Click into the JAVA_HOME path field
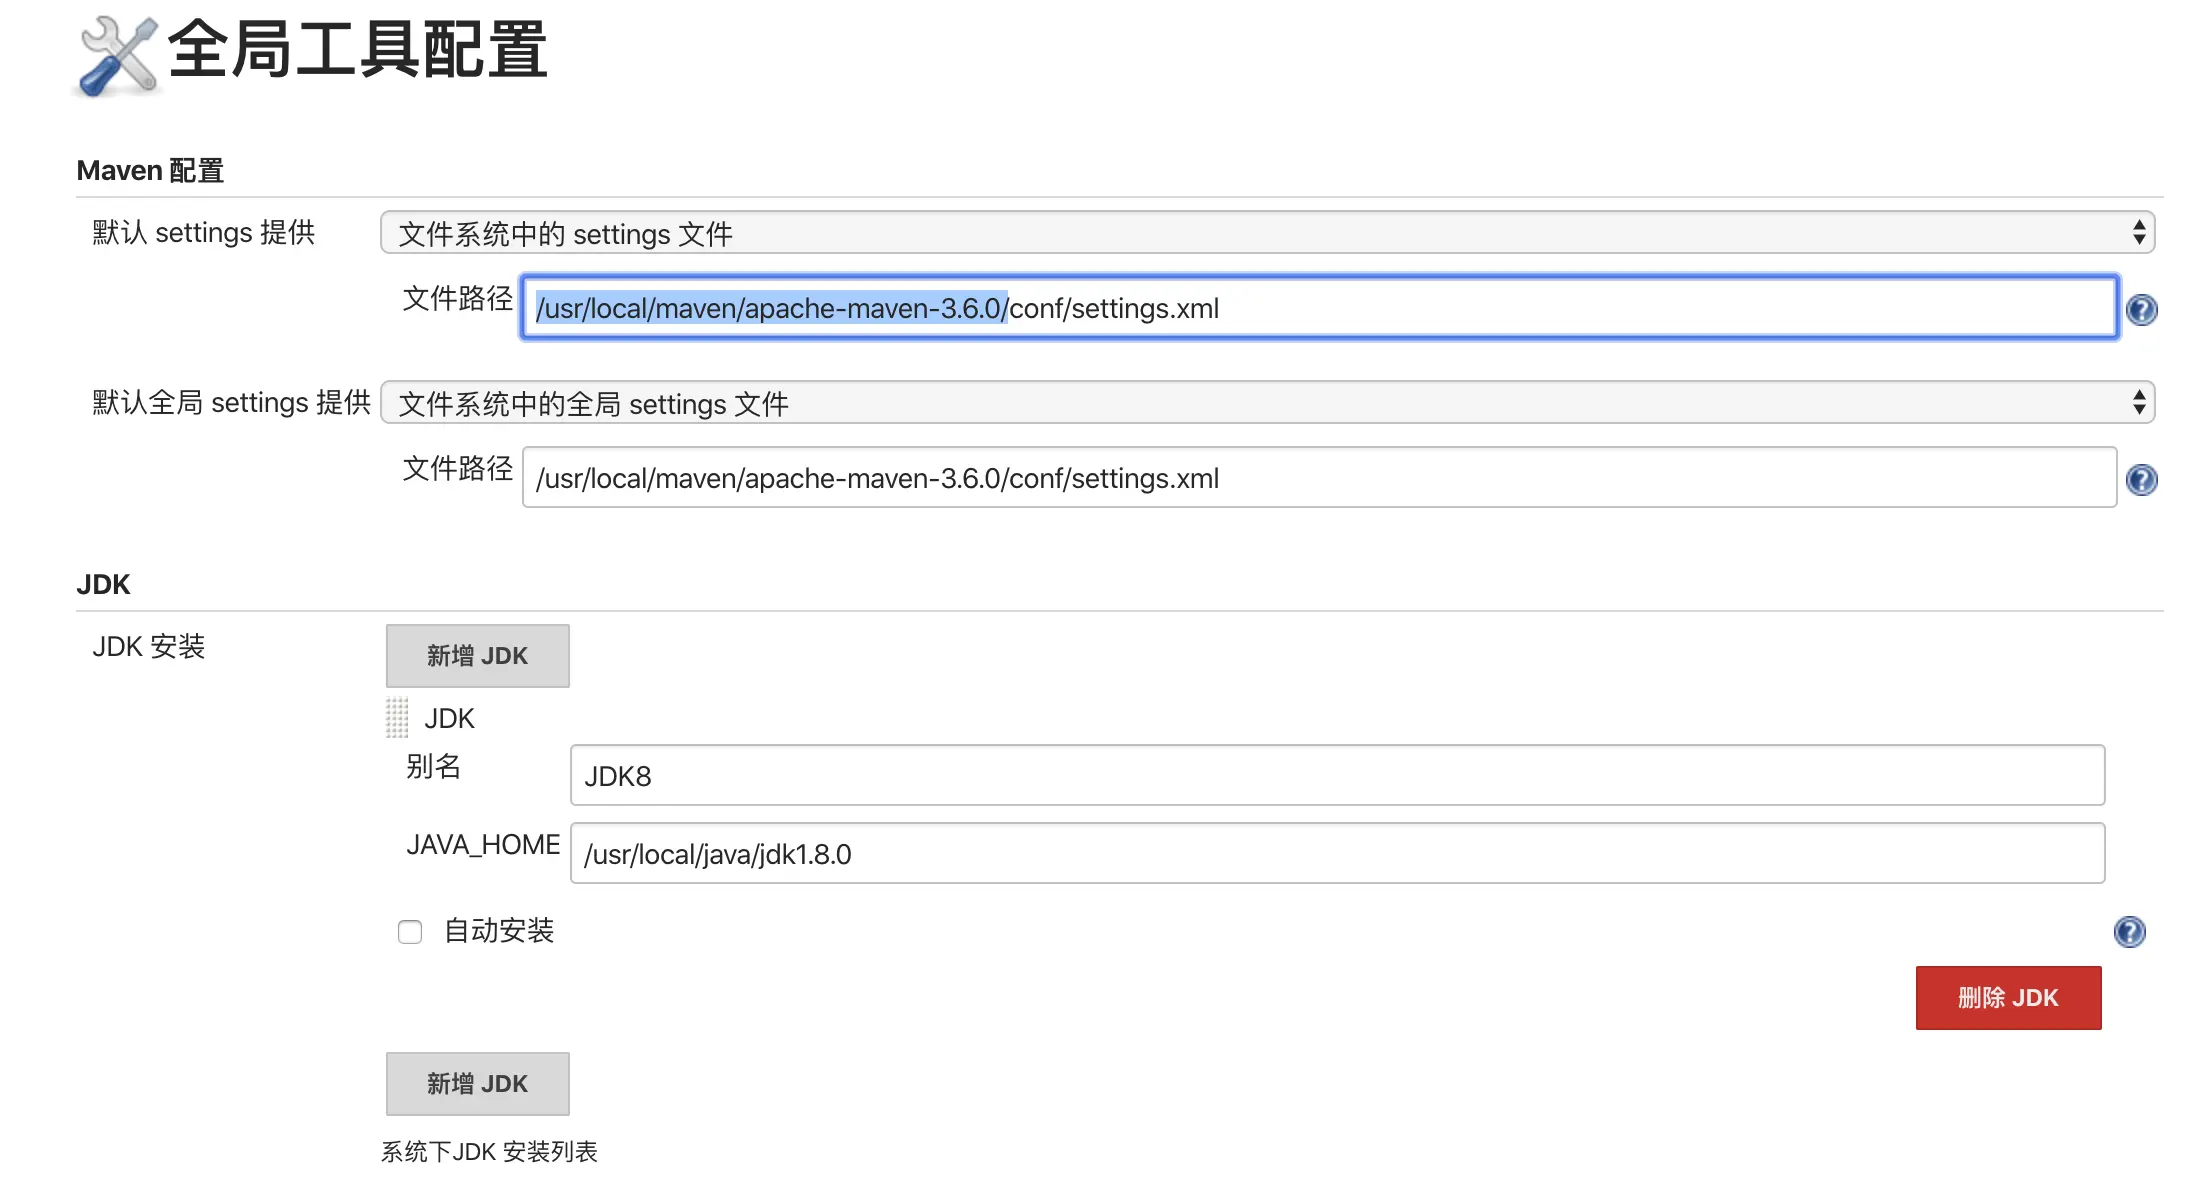 tap(1336, 853)
